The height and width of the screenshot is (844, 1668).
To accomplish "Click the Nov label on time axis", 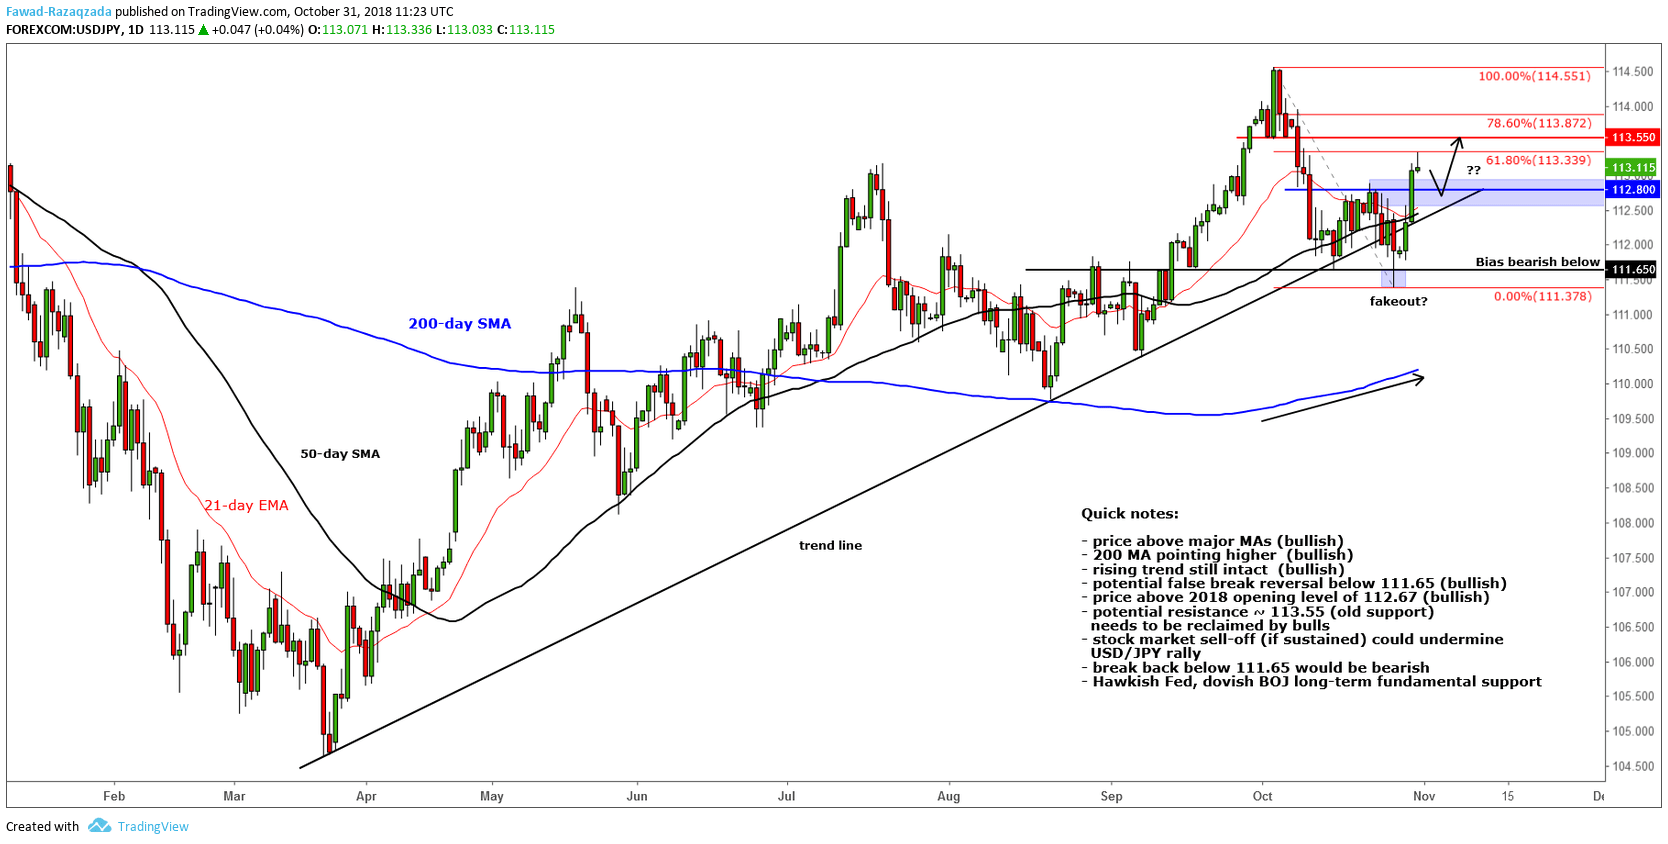I will pos(1424,796).
